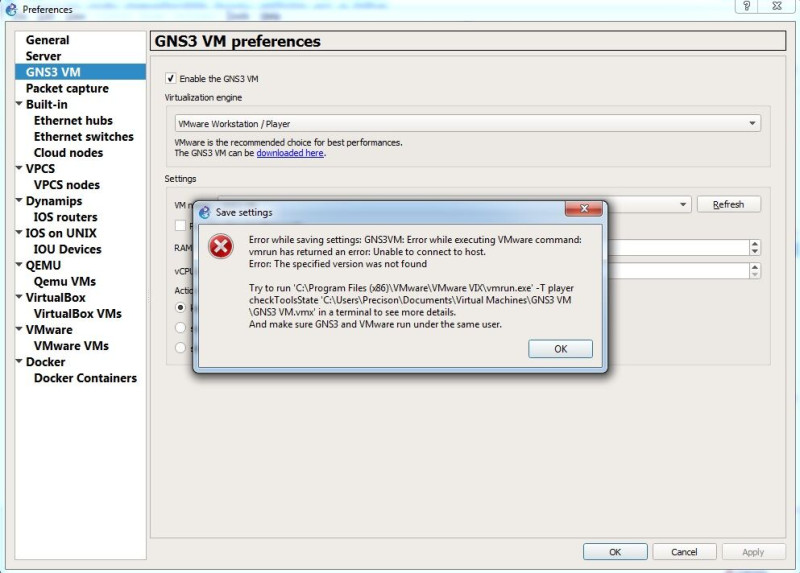Screen dimensions: 800x573
Task: Open General preferences page
Action: (47, 40)
